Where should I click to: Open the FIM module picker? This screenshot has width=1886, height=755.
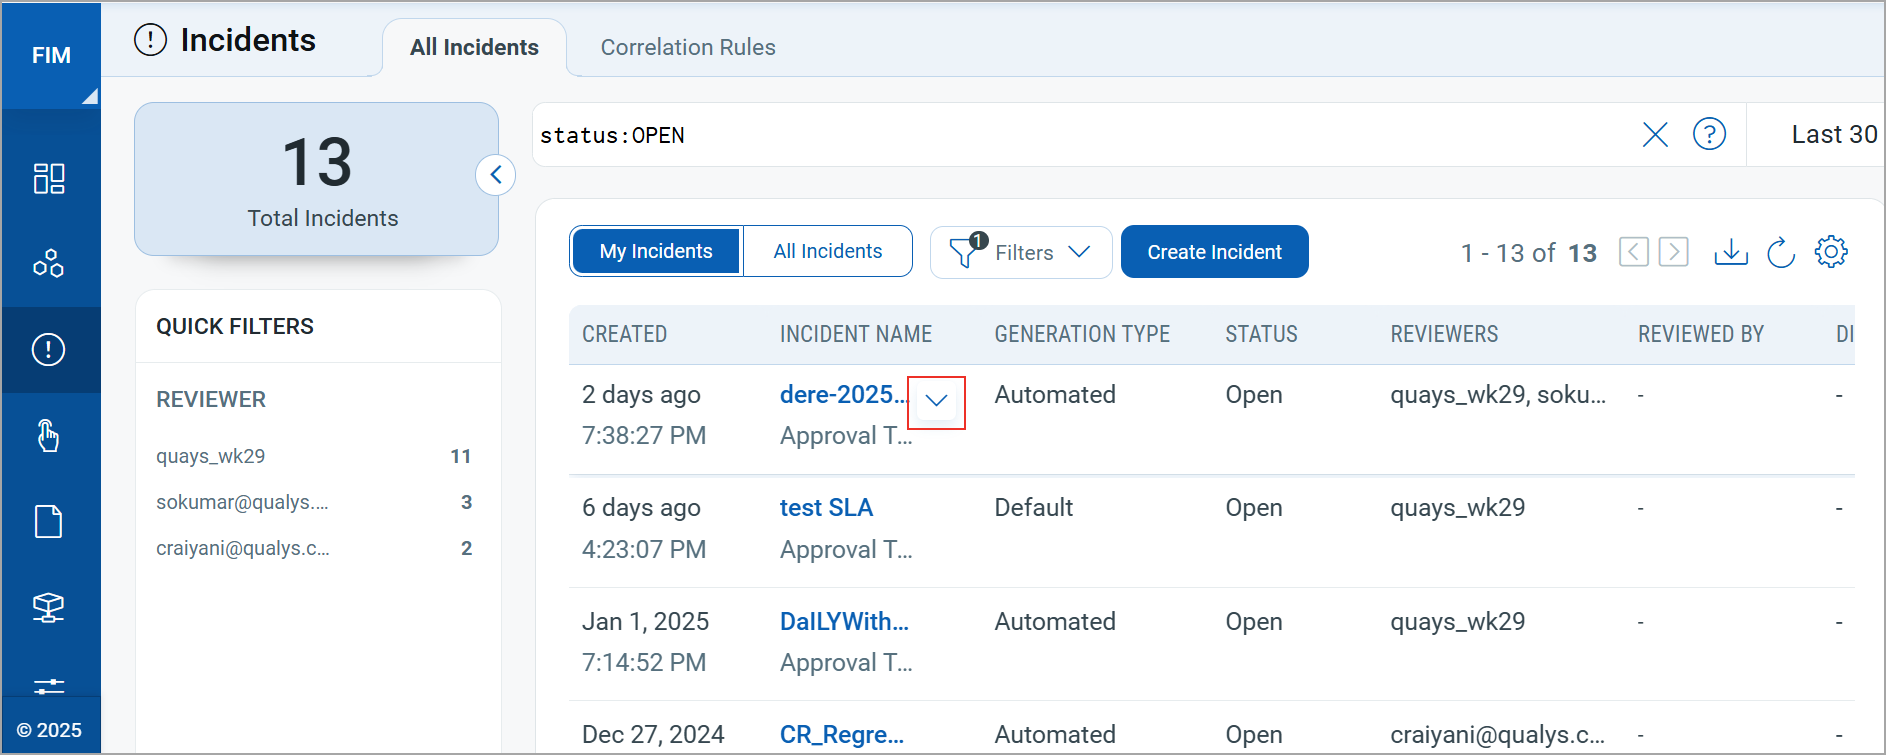click(51, 55)
